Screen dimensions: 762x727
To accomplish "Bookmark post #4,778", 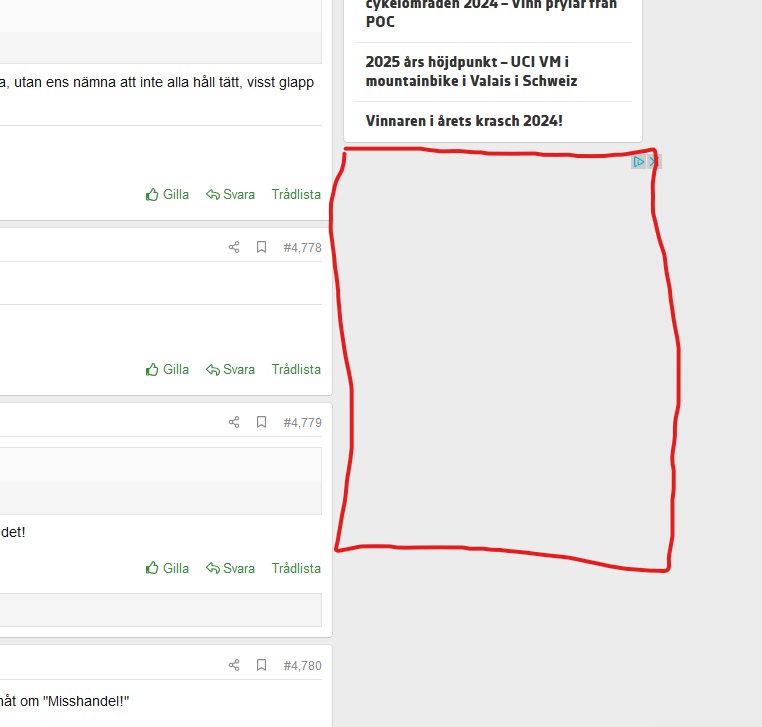I will tap(261, 247).
